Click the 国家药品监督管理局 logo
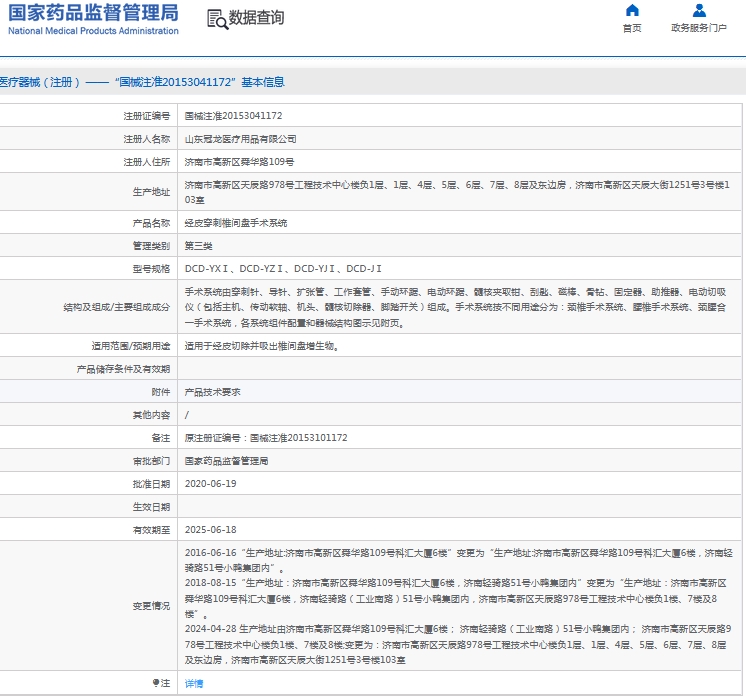The height and width of the screenshot is (696, 746). pos(93,13)
